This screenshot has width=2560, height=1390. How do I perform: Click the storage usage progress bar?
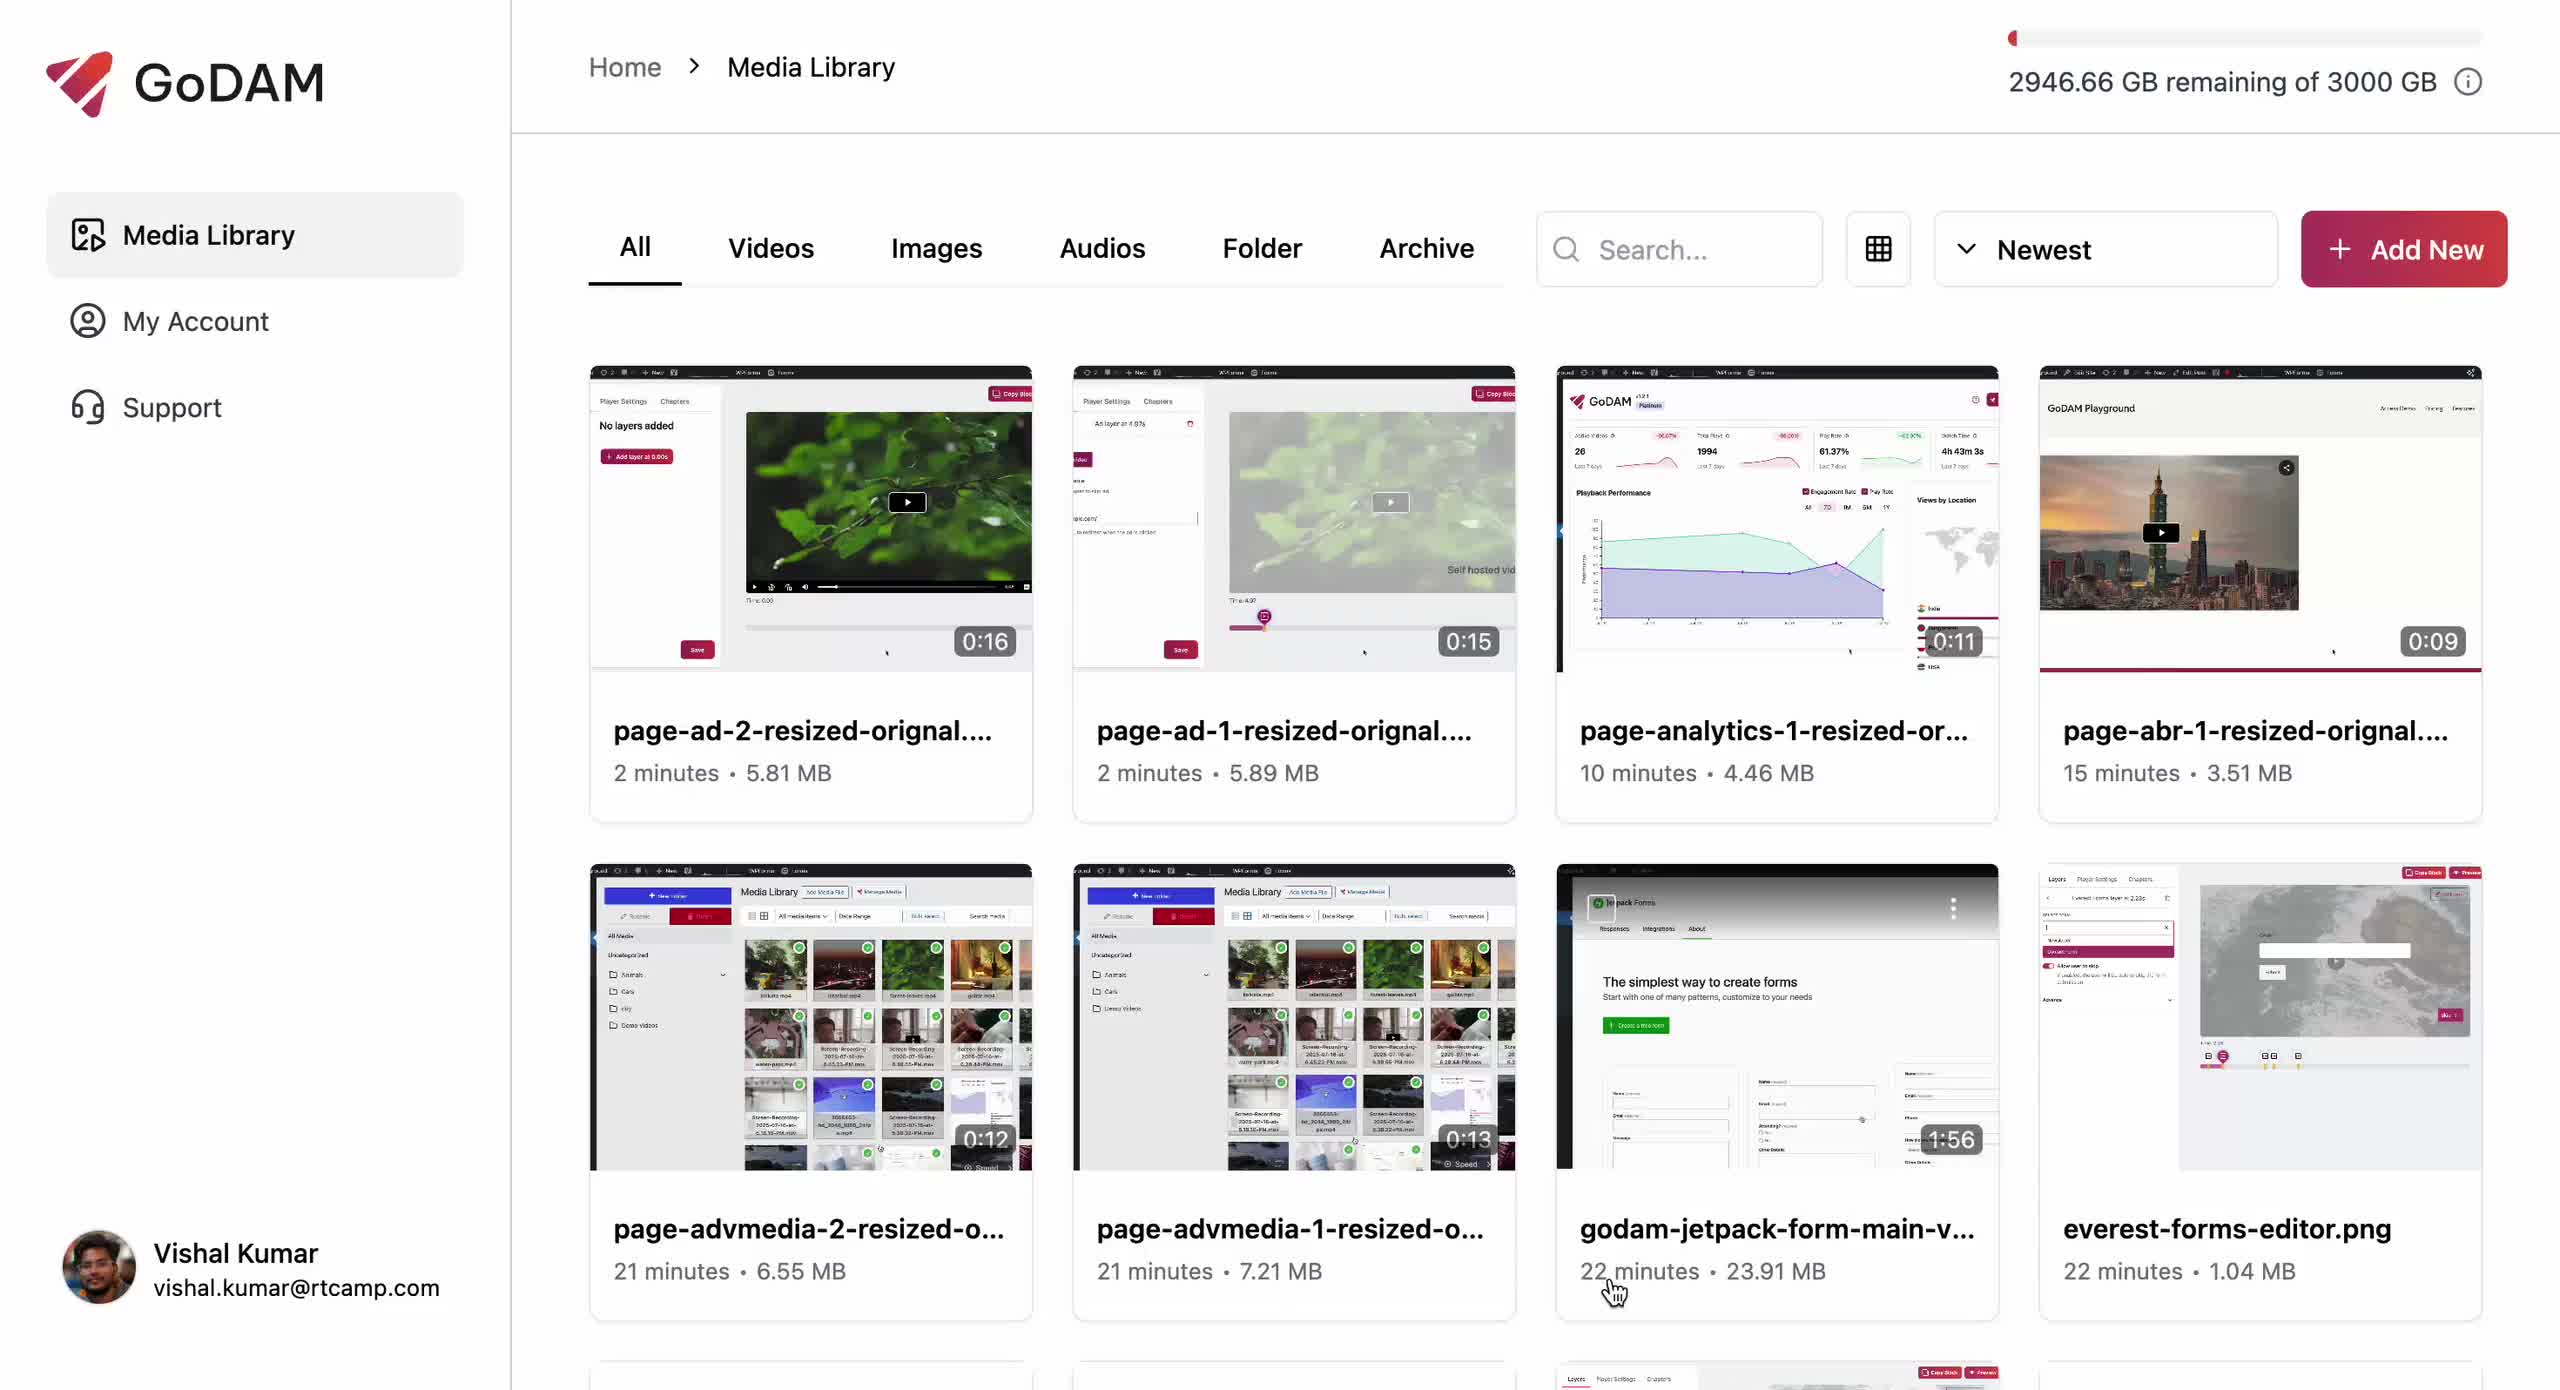(x=2244, y=38)
